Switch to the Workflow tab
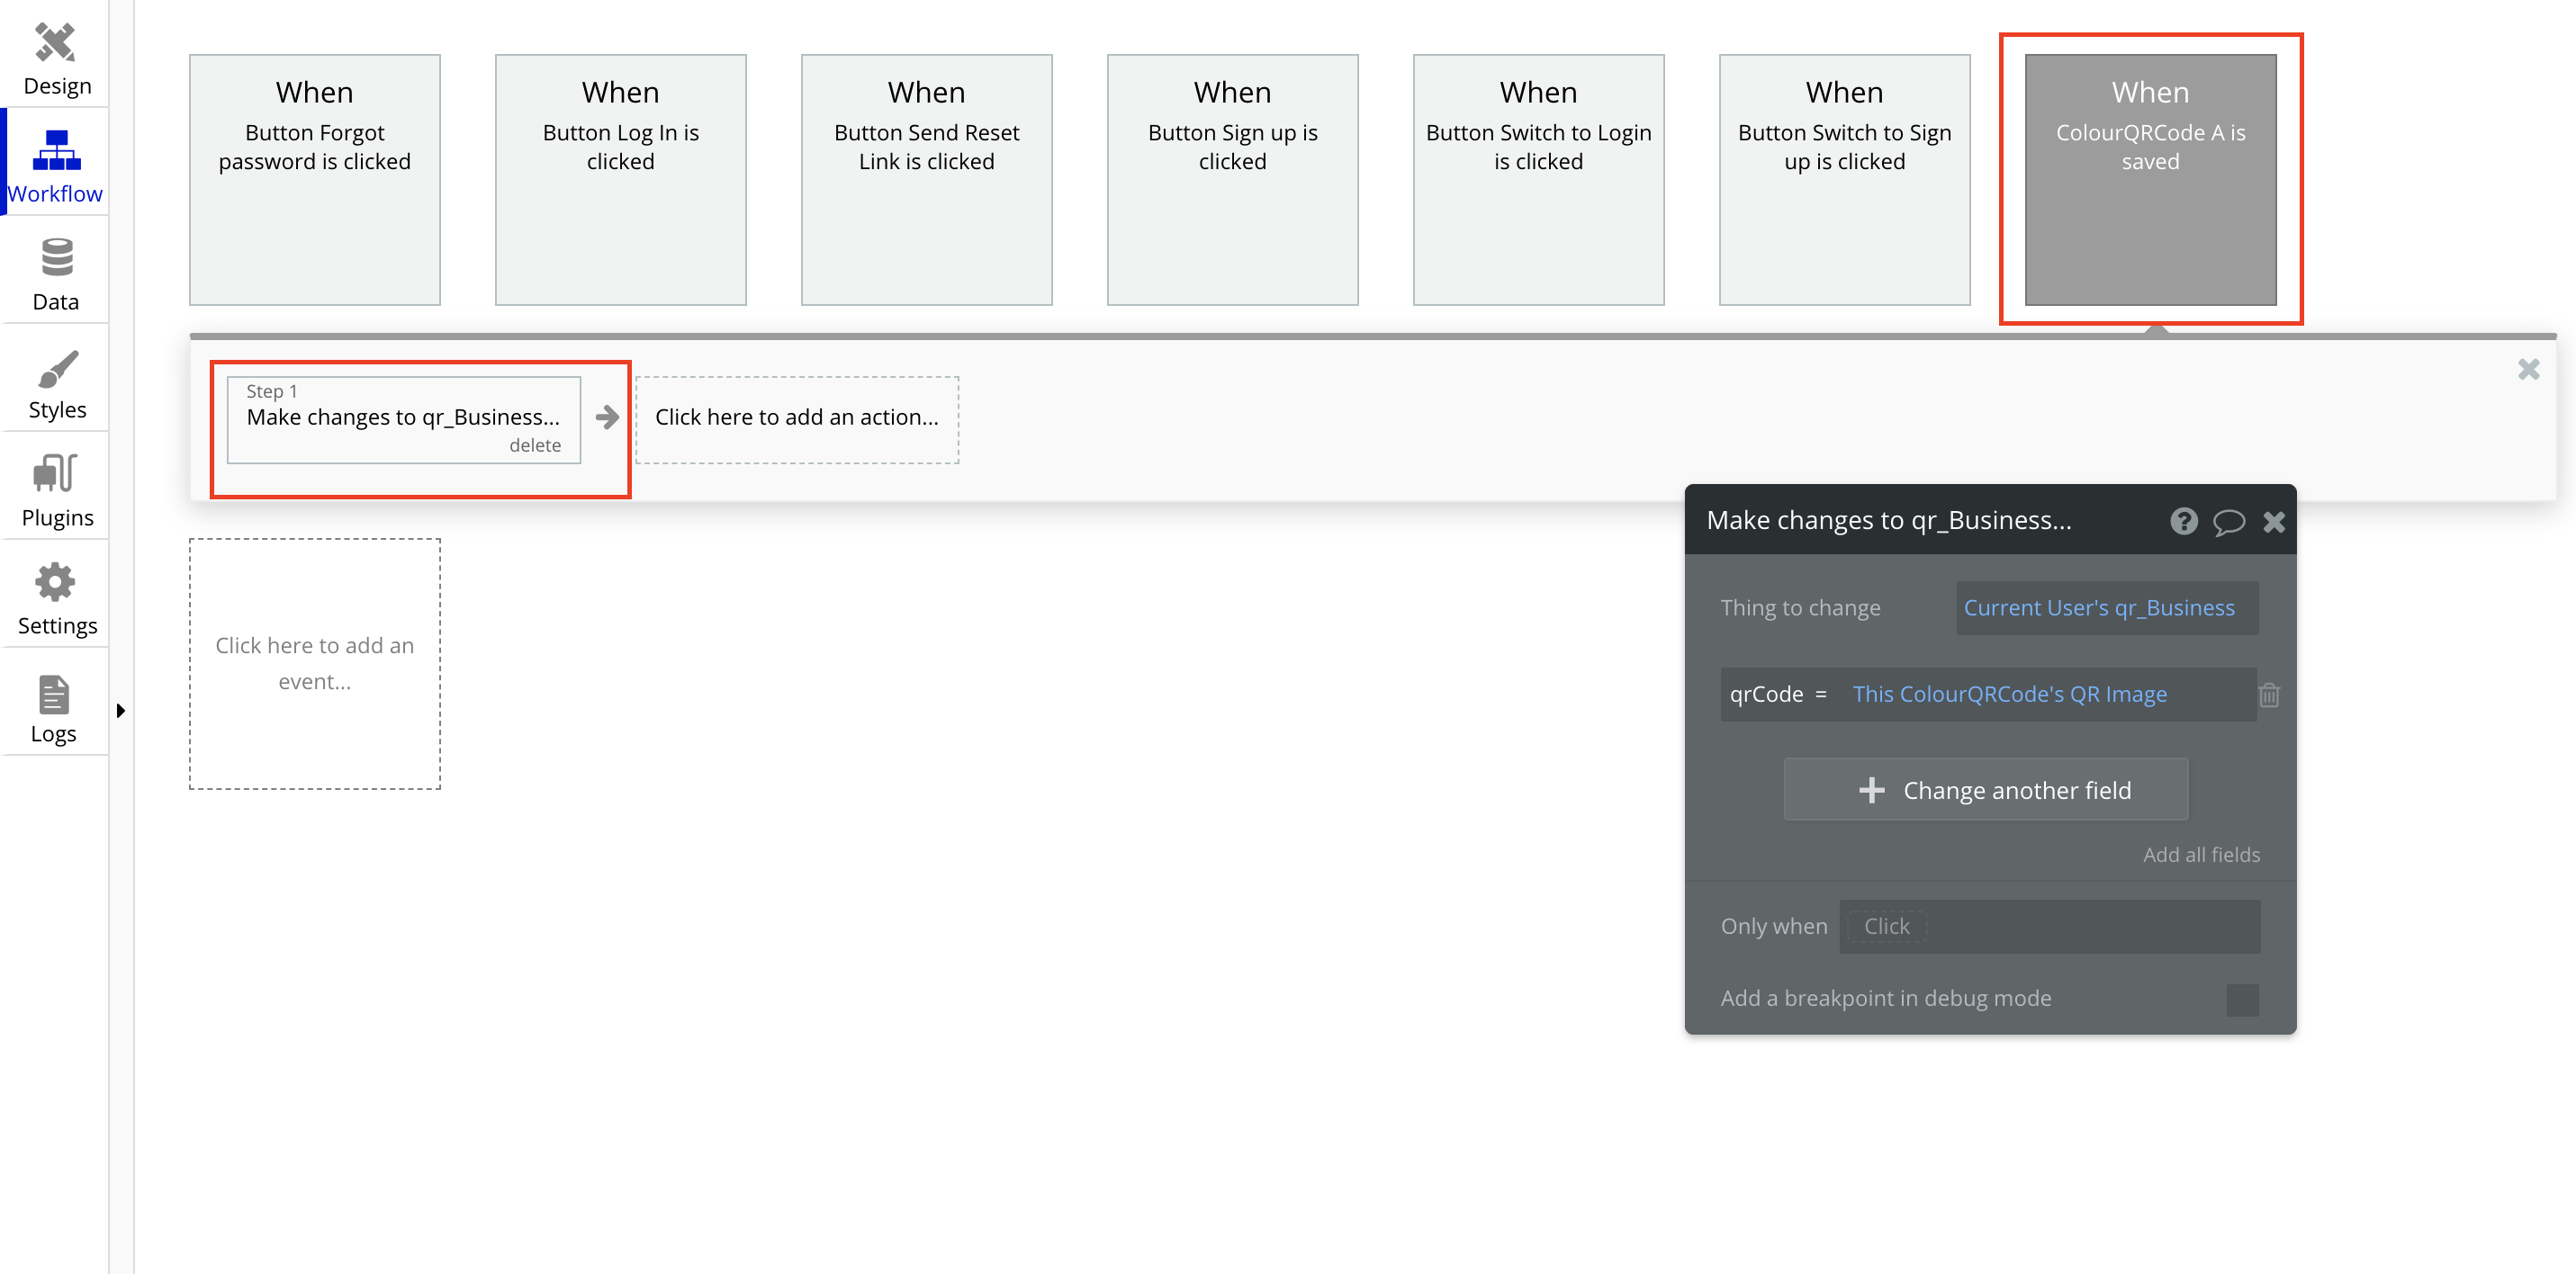The width and height of the screenshot is (2576, 1274). 56,166
